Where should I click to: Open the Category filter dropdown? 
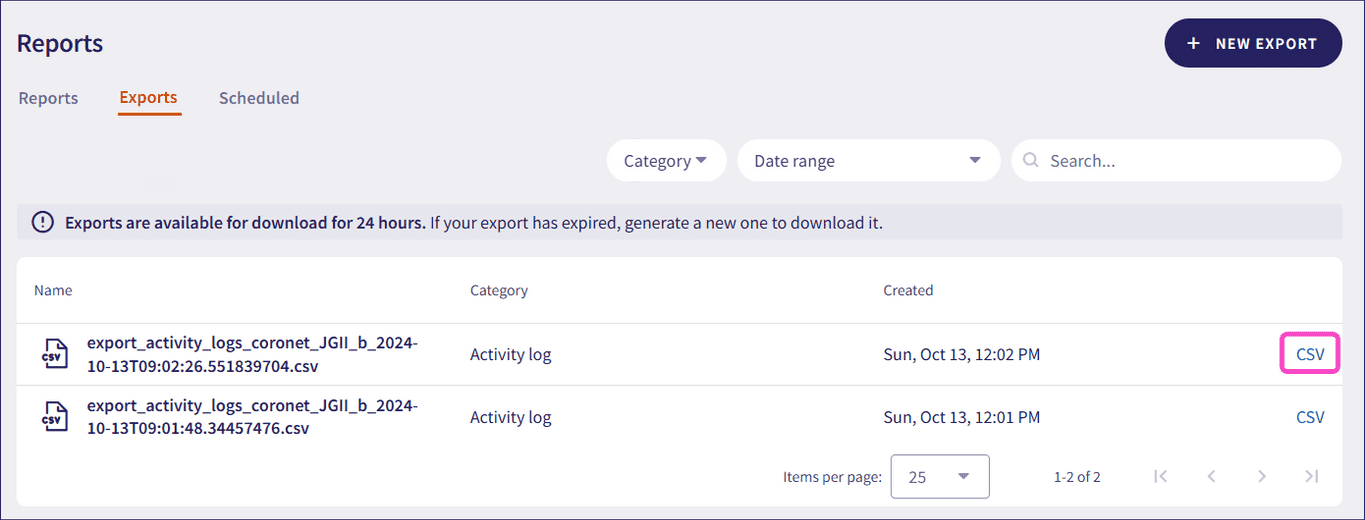(666, 161)
